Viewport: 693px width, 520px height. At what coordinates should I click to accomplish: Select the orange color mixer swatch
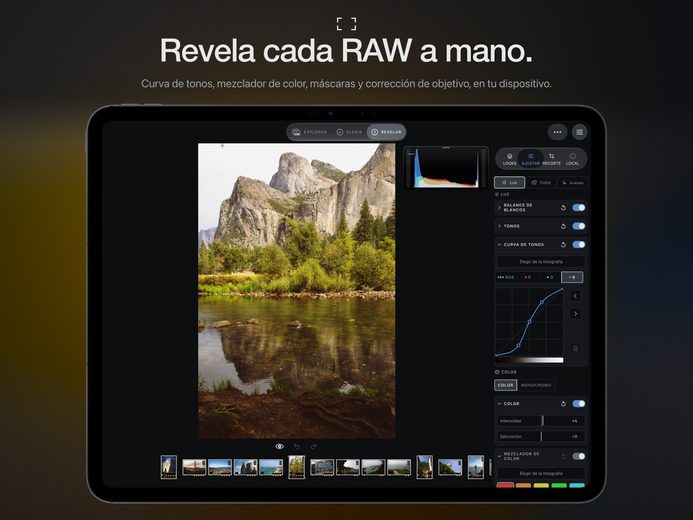[x=523, y=485]
